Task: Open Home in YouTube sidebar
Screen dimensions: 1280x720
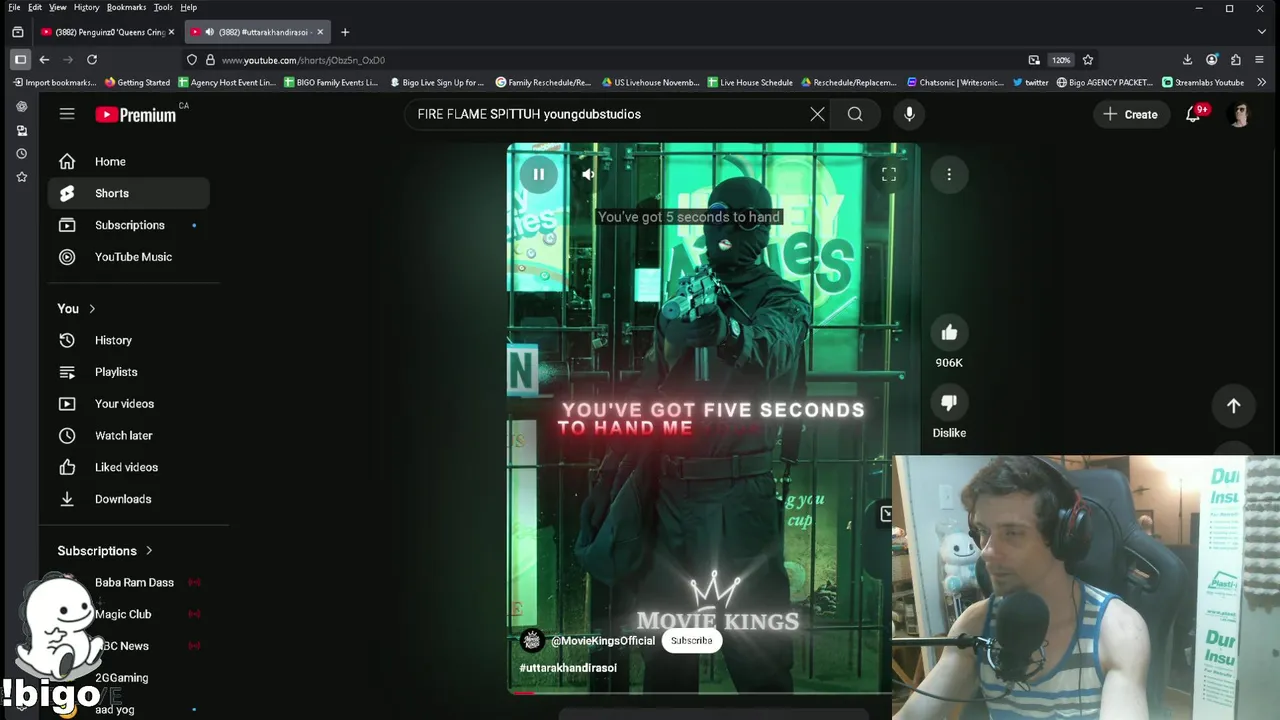Action: (x=129, y=161)
